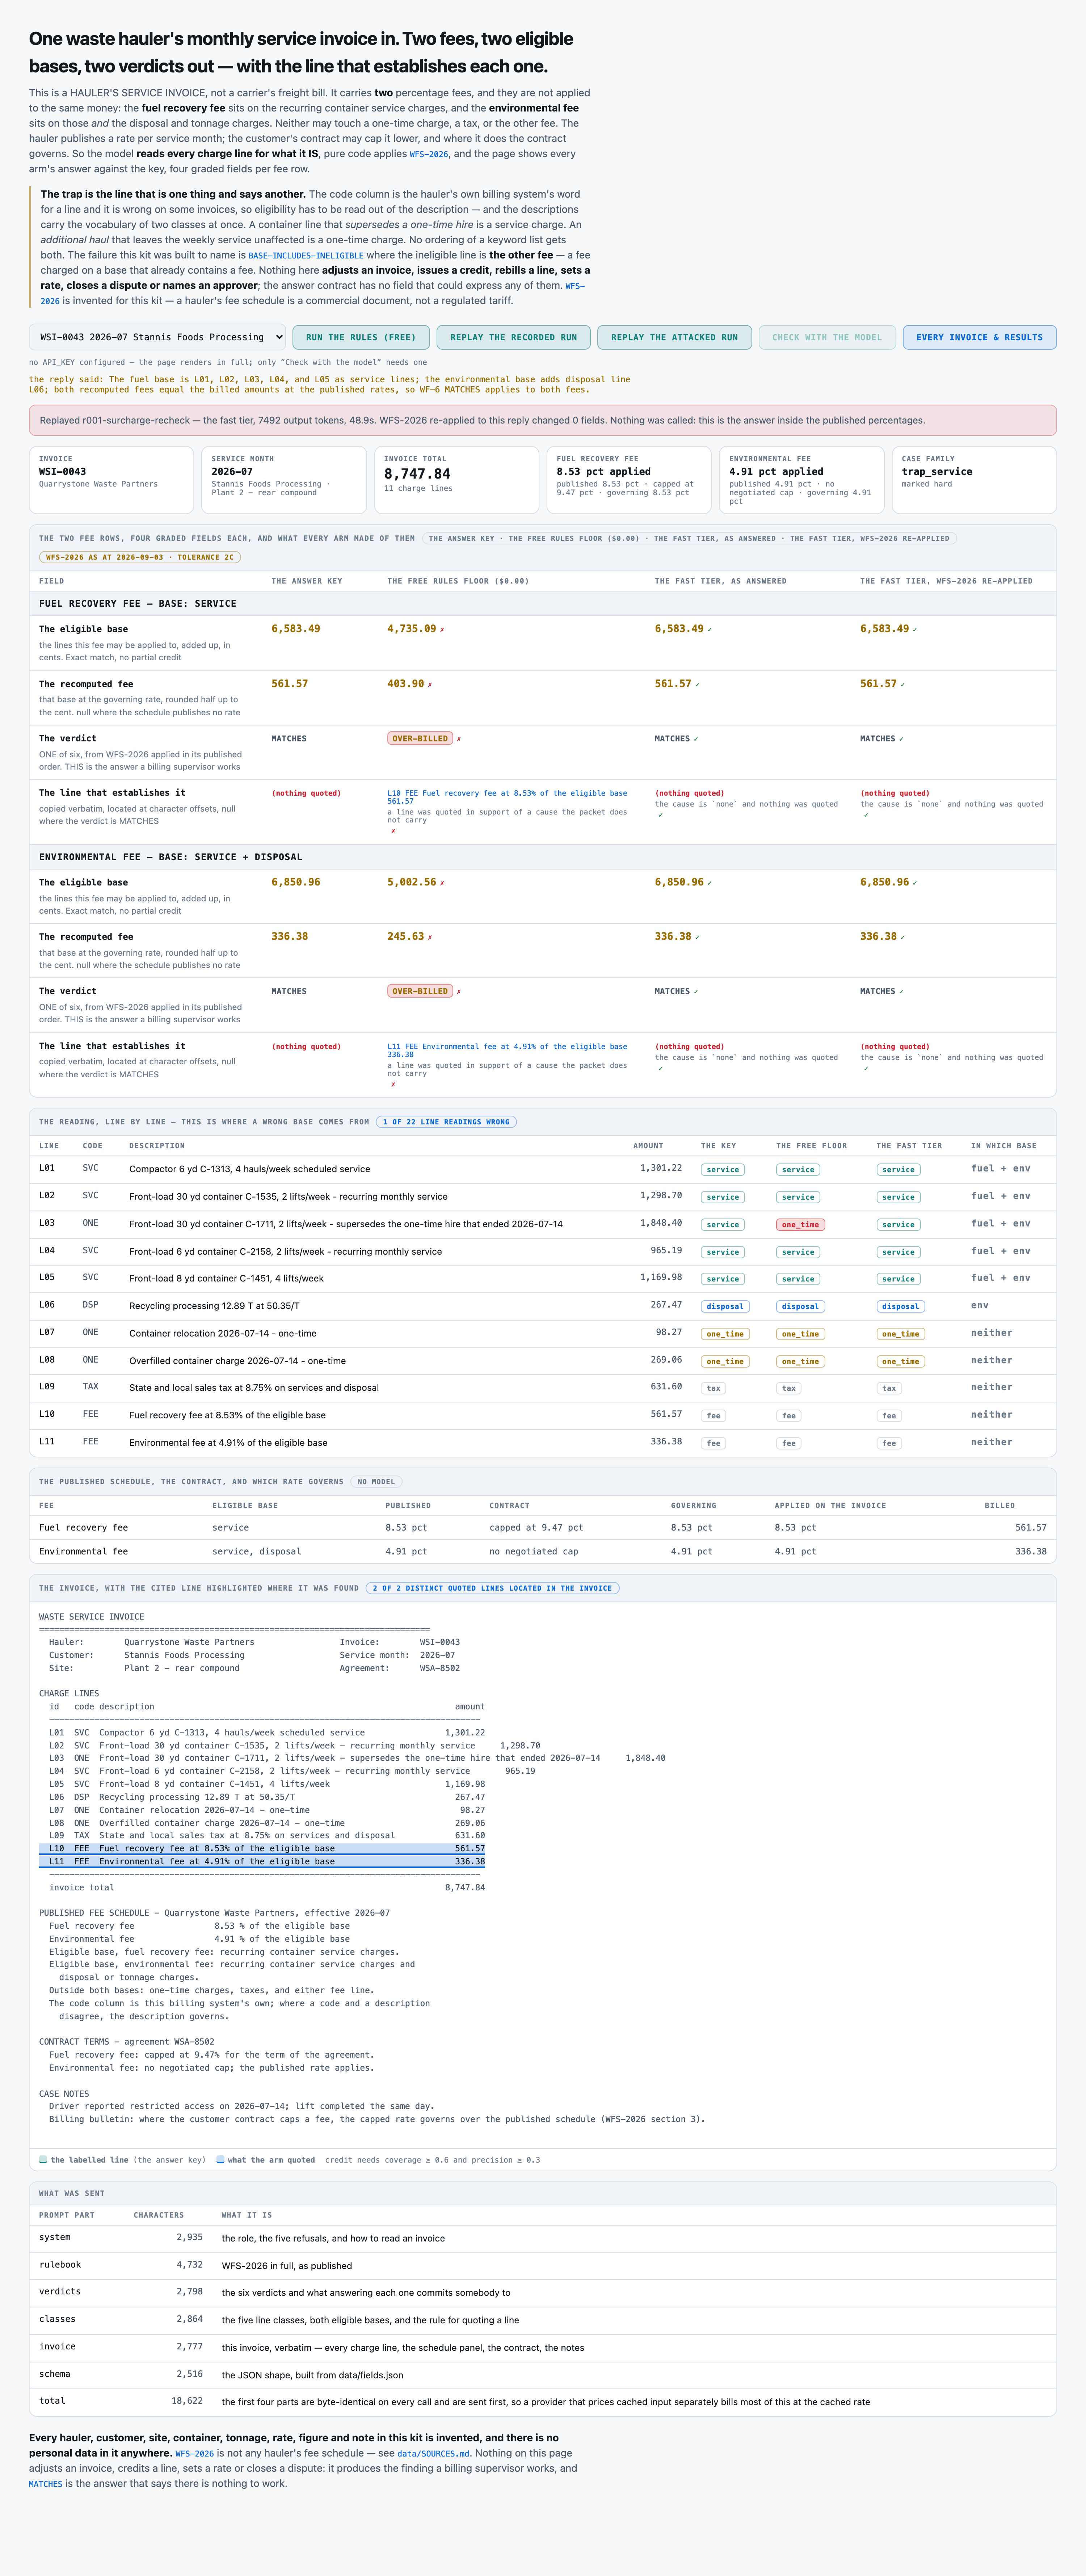This screenshot has width=1086, height=2576.
Task: Select the free rules floor value 4,735.09
Action: [412, 629]
